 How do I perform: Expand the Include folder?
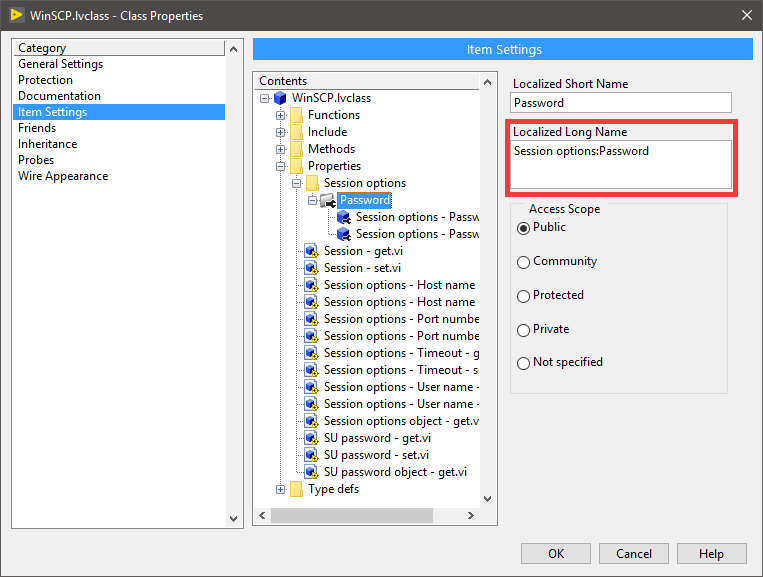point(280,133)
